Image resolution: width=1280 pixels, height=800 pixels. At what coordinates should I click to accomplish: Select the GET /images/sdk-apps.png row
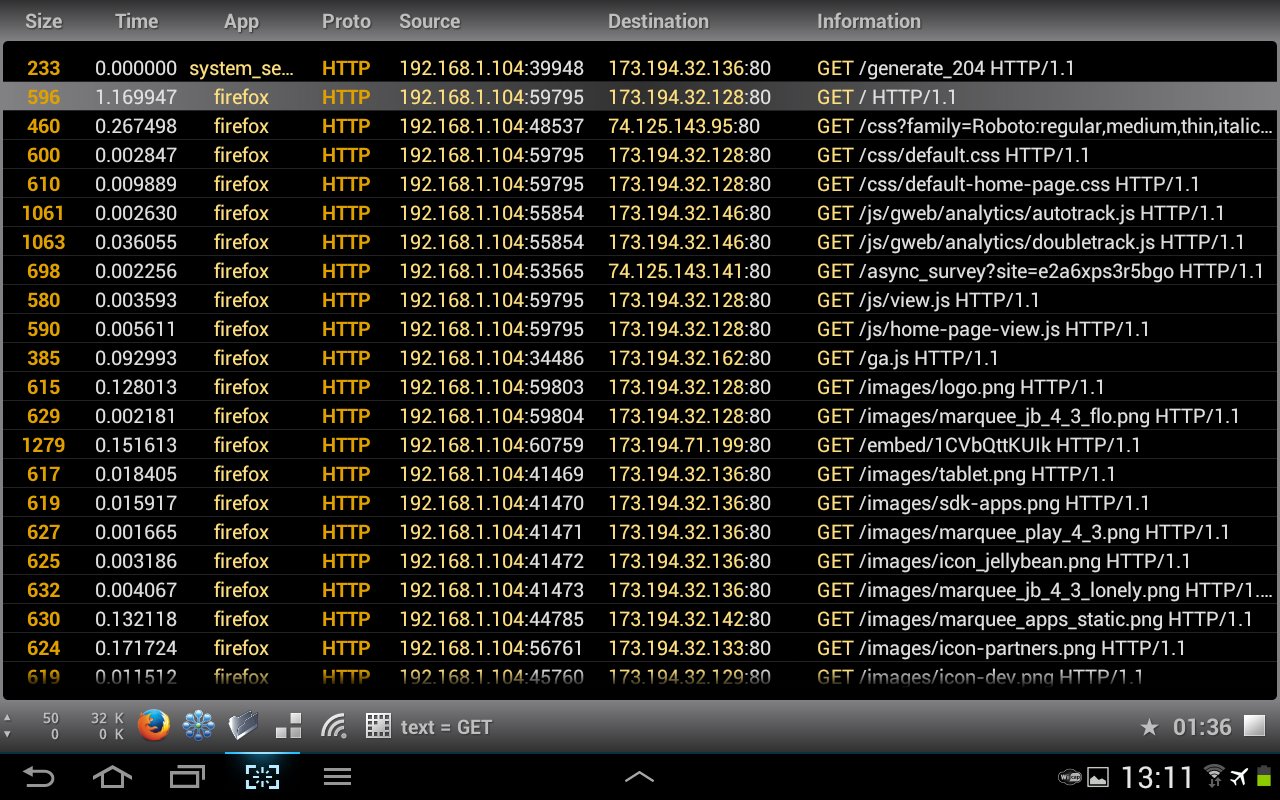[640, 503]
